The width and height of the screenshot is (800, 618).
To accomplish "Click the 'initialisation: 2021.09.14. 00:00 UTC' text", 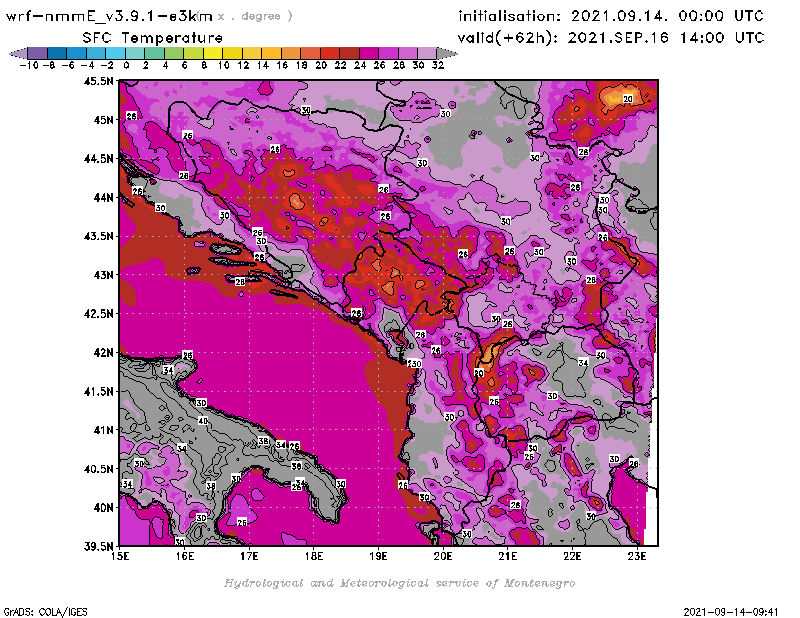I will (x=611, y=16).
